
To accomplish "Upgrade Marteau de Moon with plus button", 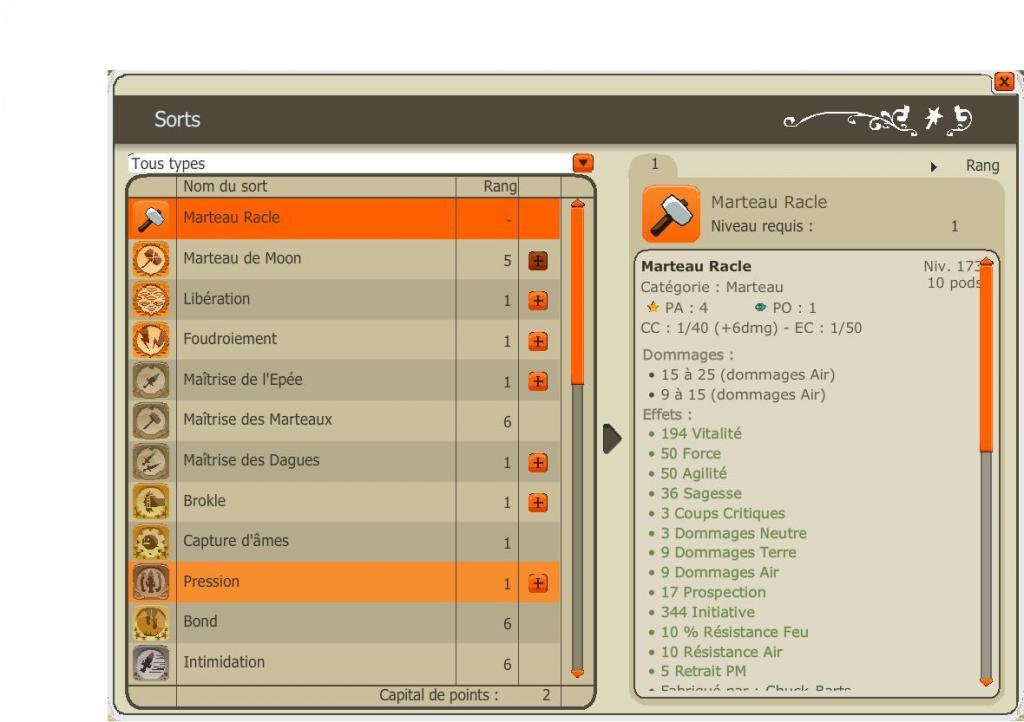I will 537,261.
